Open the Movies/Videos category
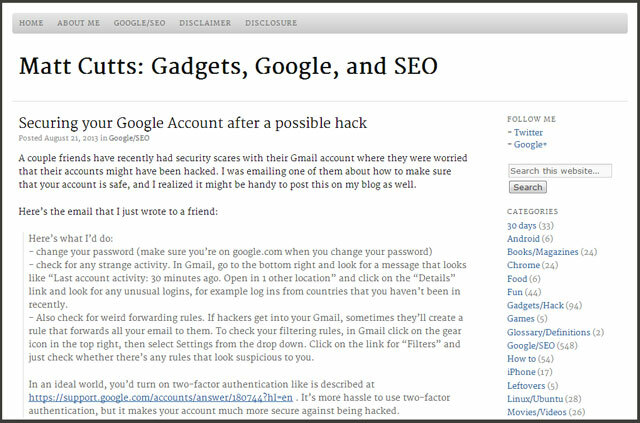640x423 pixels. point(536,412)
